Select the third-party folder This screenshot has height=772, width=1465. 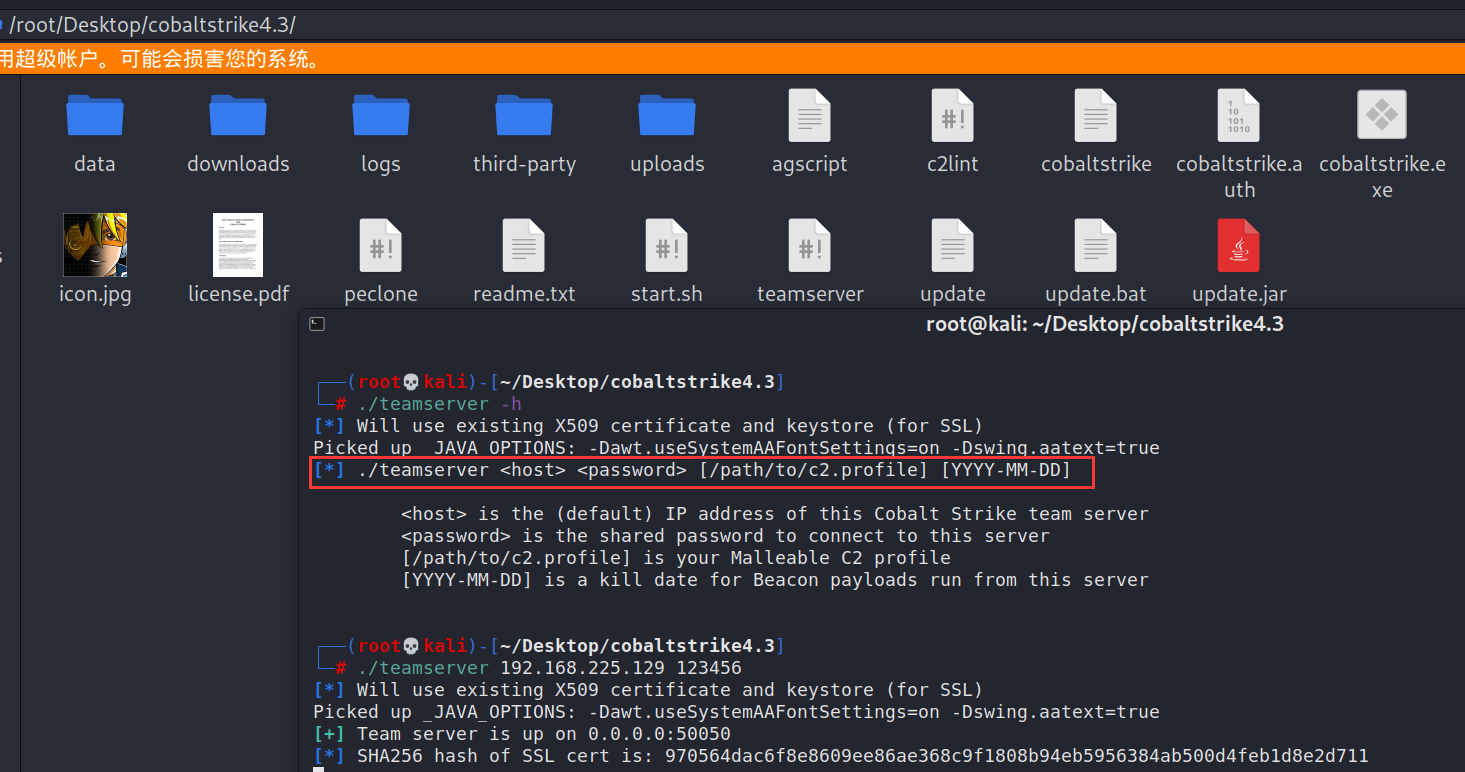coord(524,116)
